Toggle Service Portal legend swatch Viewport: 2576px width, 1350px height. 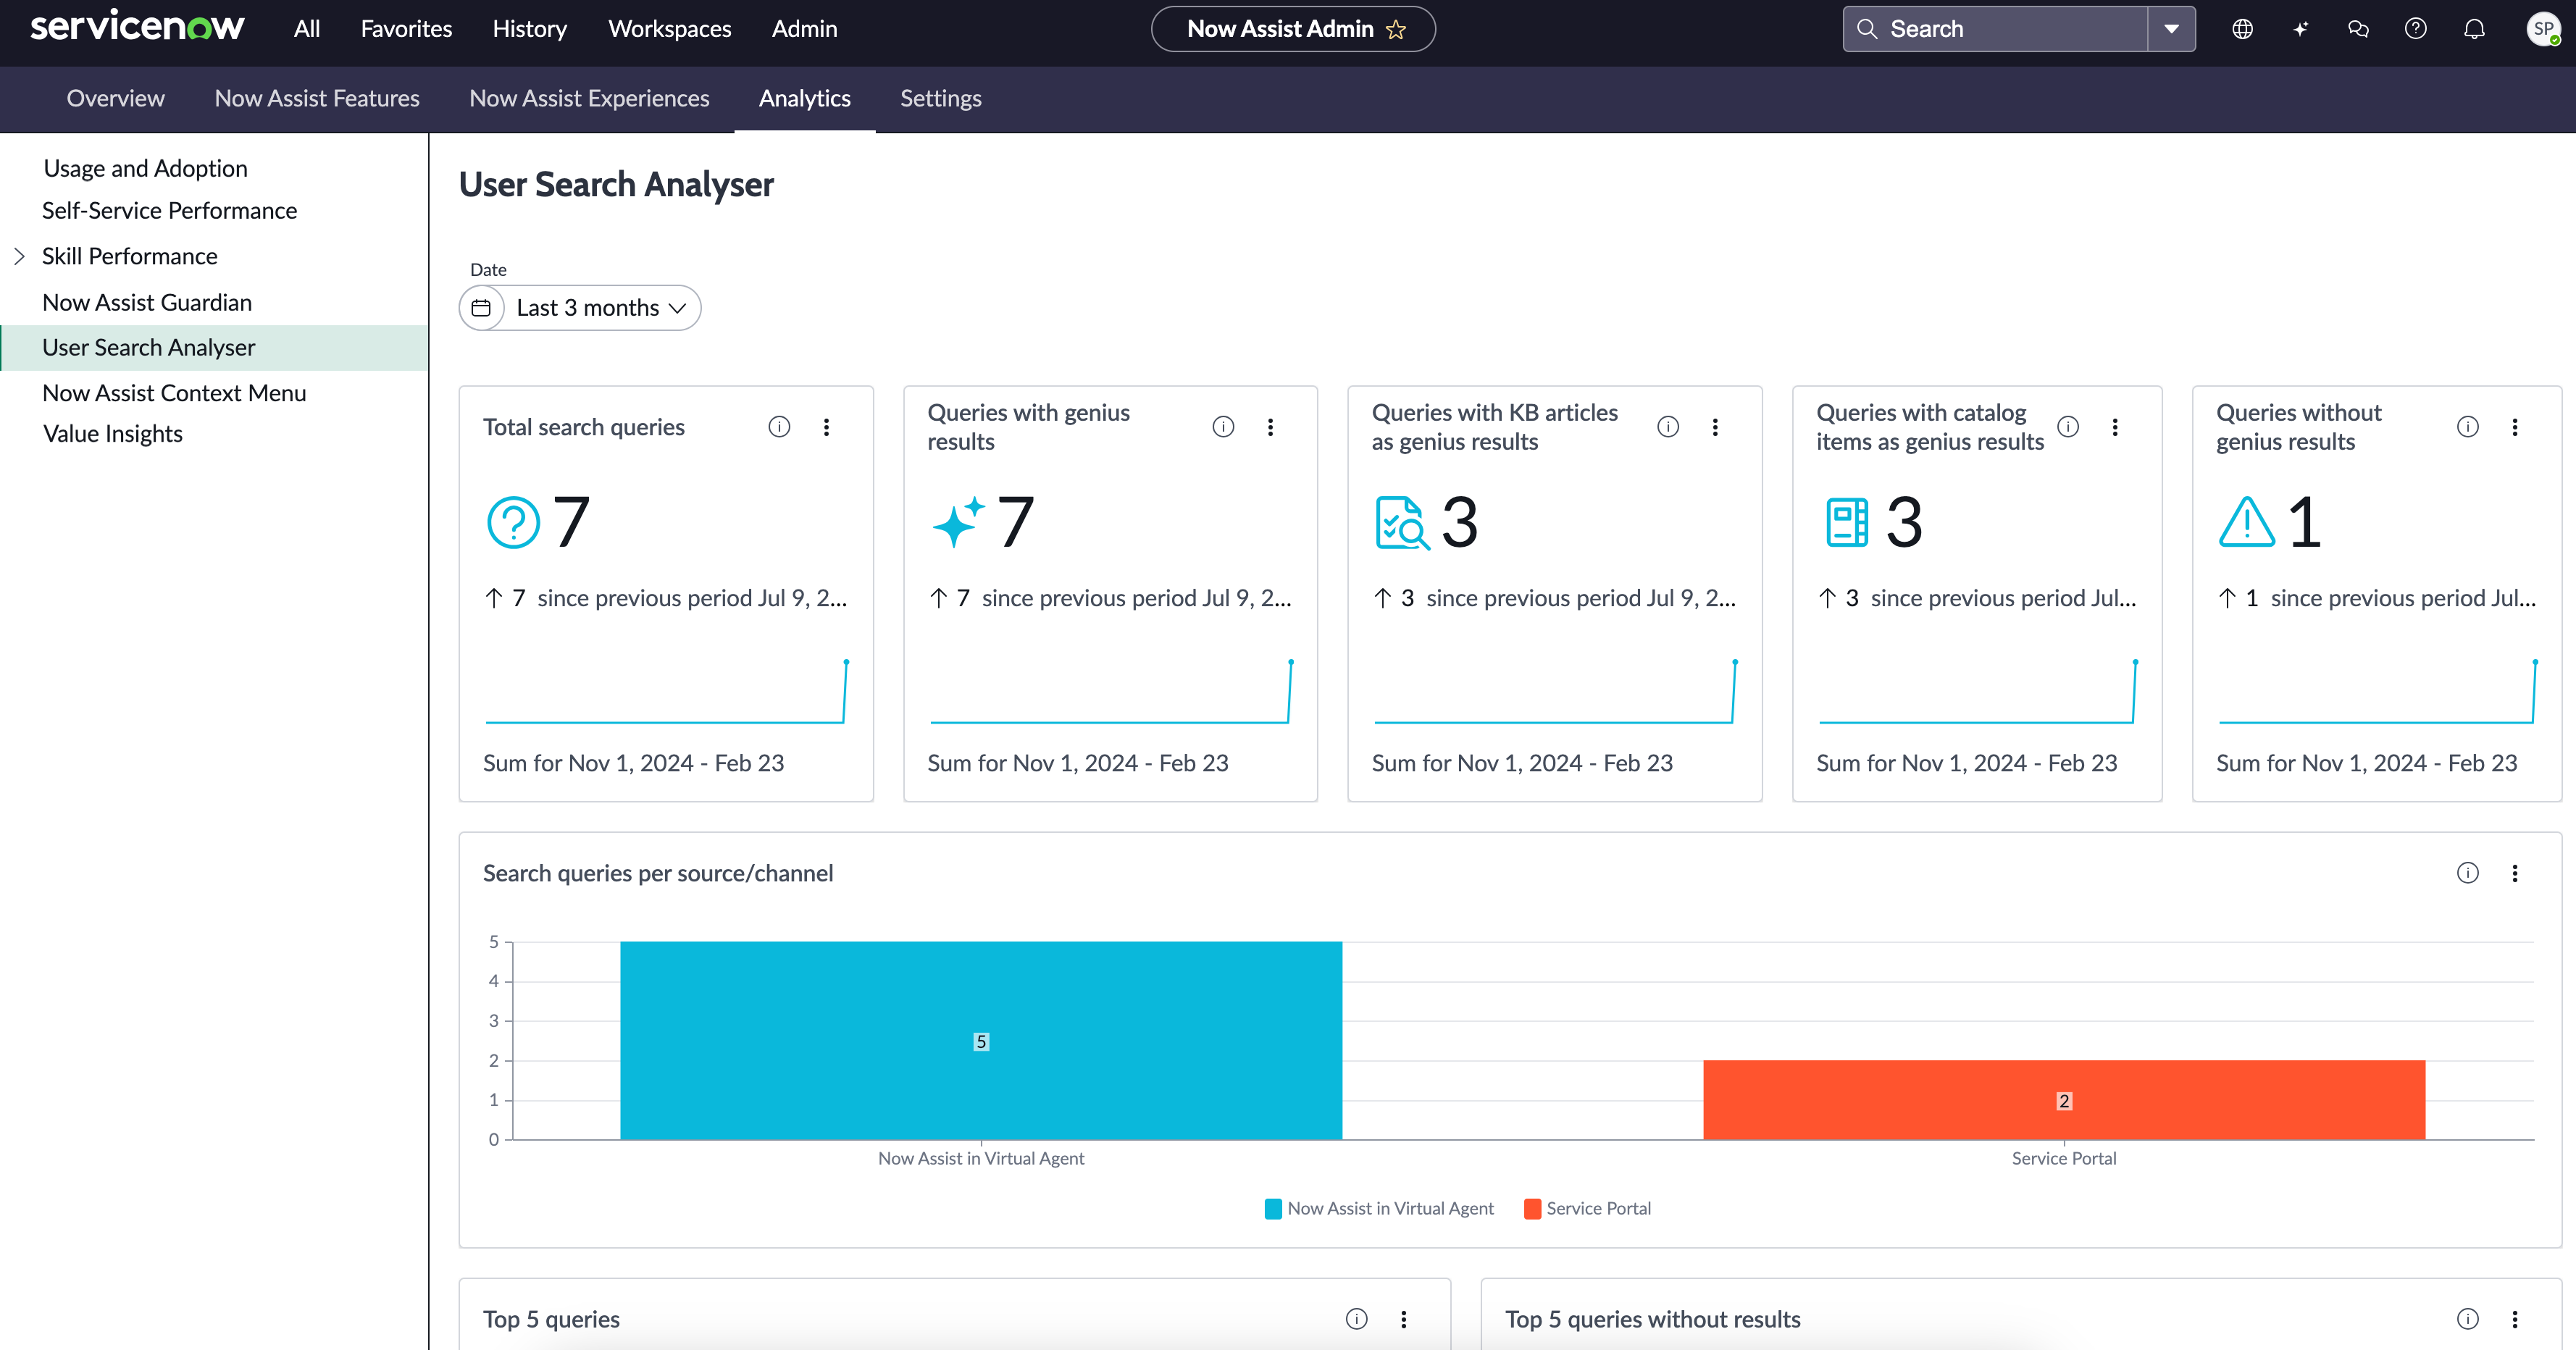coord(1532,1209)
